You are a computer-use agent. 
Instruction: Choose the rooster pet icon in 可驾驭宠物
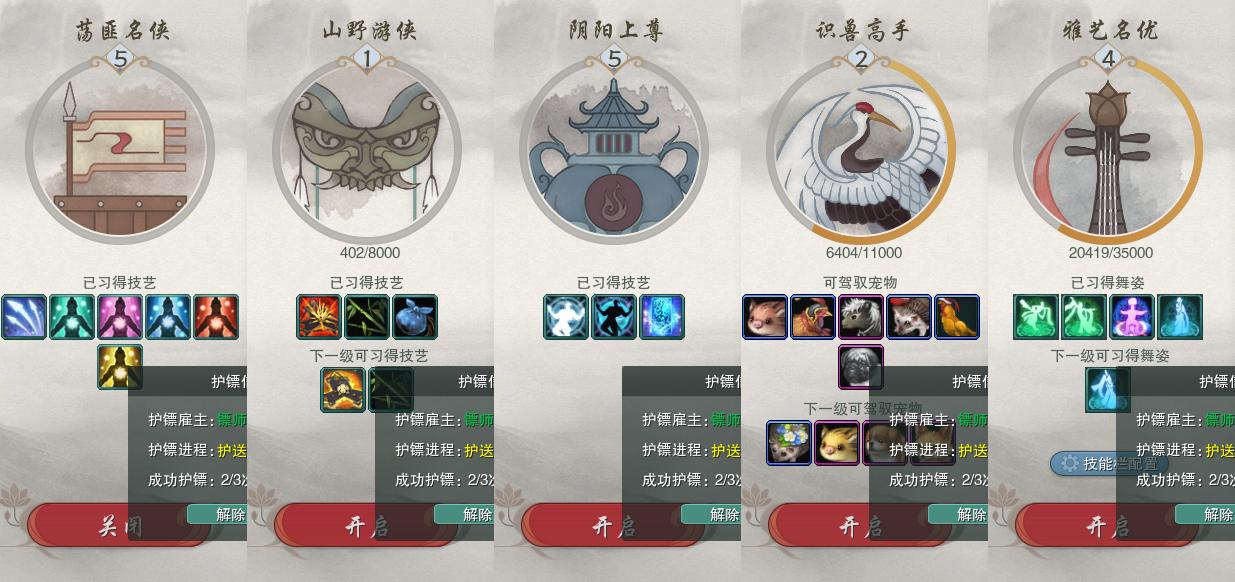pos(813,317)
